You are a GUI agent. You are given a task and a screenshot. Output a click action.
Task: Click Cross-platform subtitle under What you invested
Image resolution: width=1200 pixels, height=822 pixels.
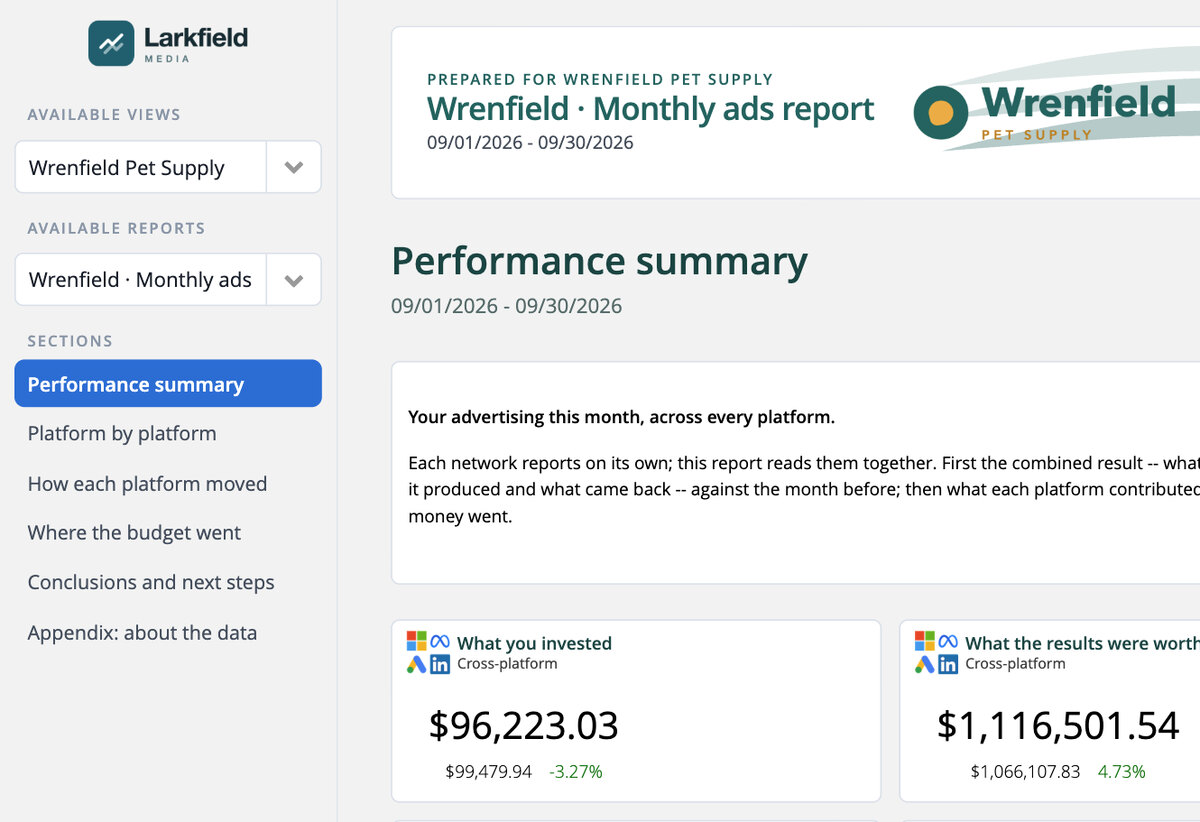pyautogui.click(x=507, y=664)
